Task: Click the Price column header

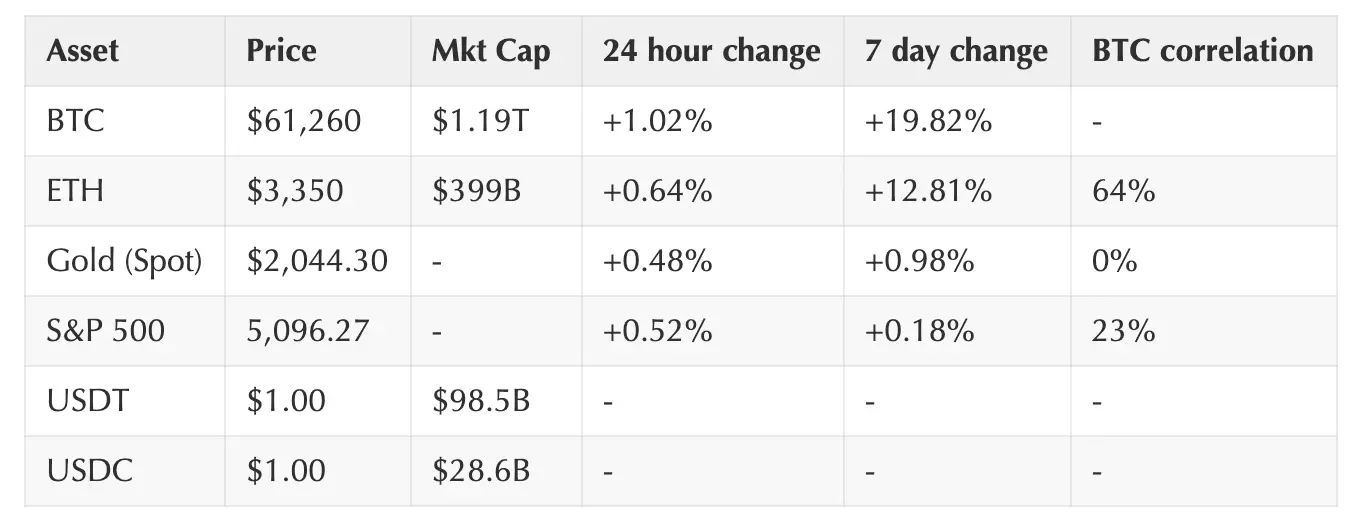Action: (281, 51)
